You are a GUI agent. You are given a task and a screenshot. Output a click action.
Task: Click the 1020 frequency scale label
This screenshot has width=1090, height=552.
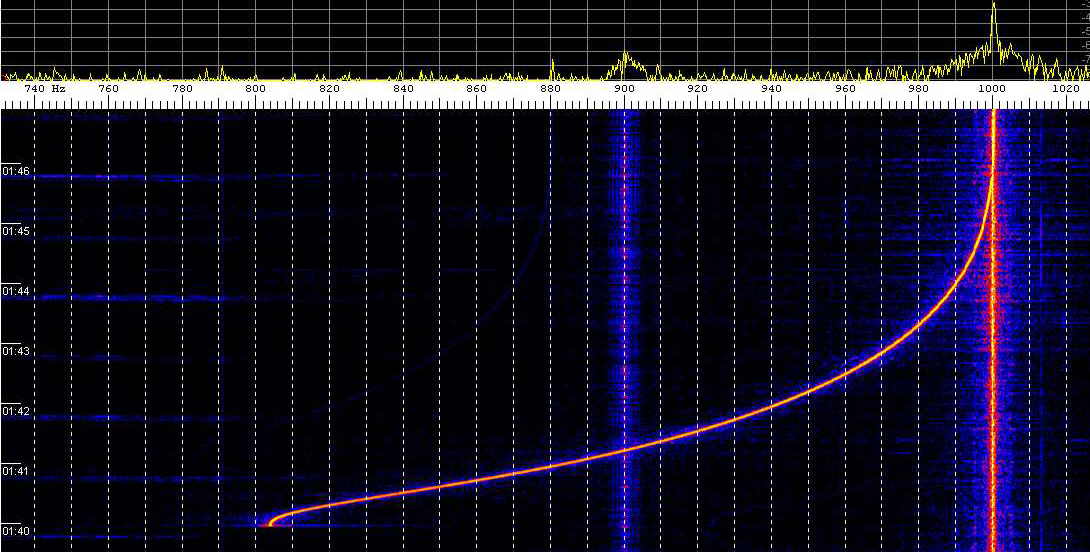pos(1065,89)
